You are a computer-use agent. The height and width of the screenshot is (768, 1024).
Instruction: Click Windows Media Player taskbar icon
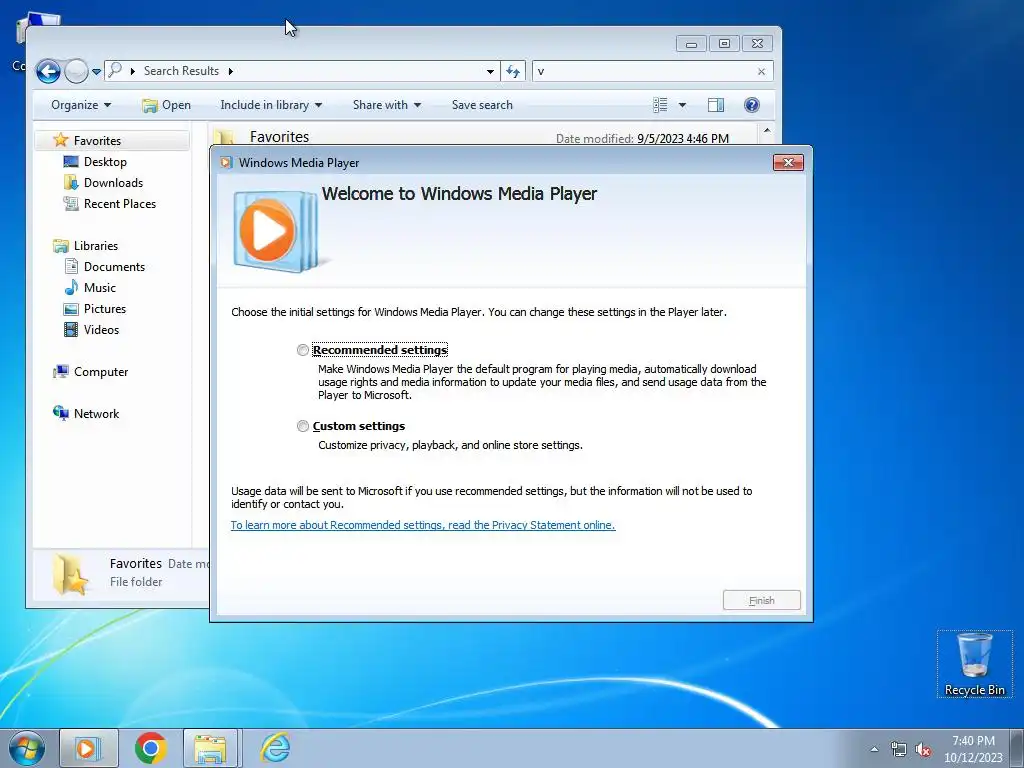point(89,748)
